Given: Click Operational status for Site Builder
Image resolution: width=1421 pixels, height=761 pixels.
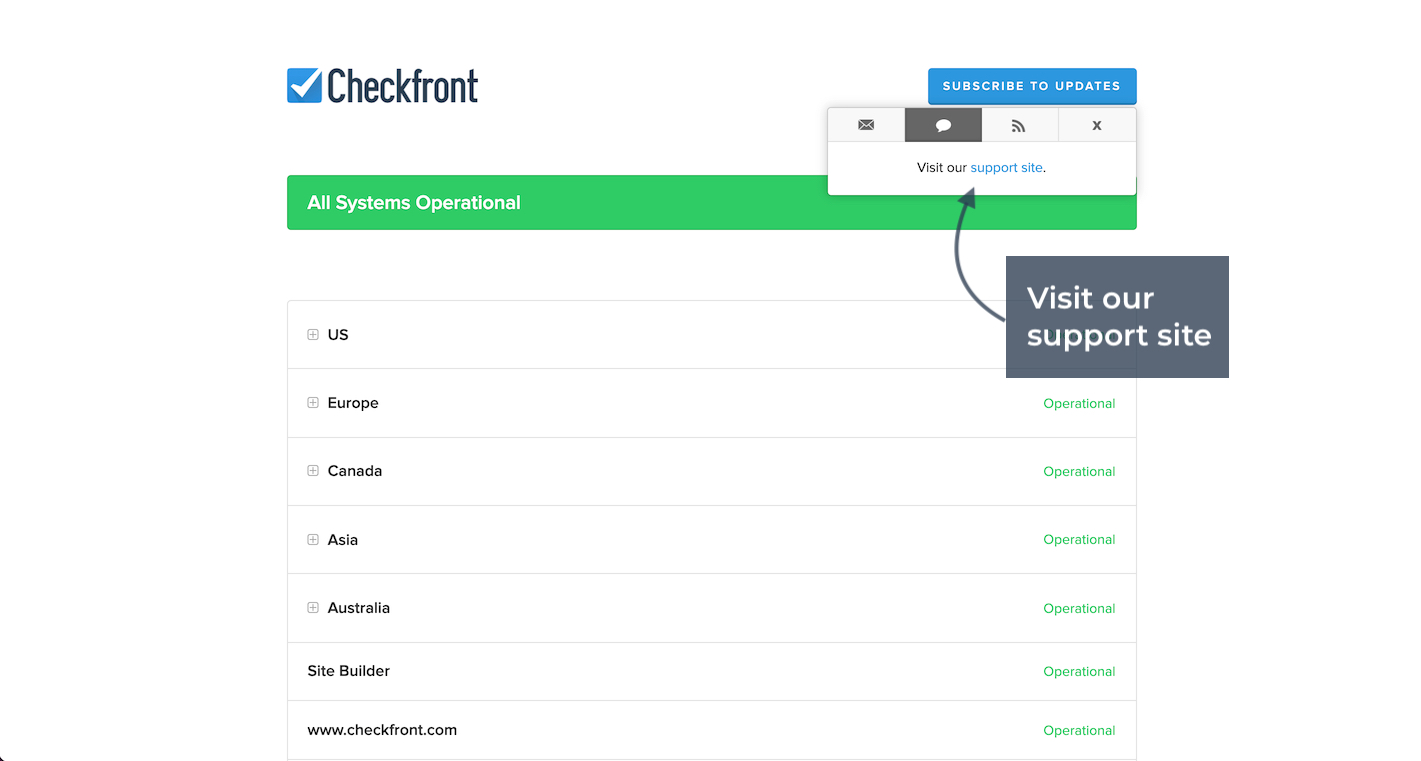Looking at the screenshot, I should point(1079,672).
